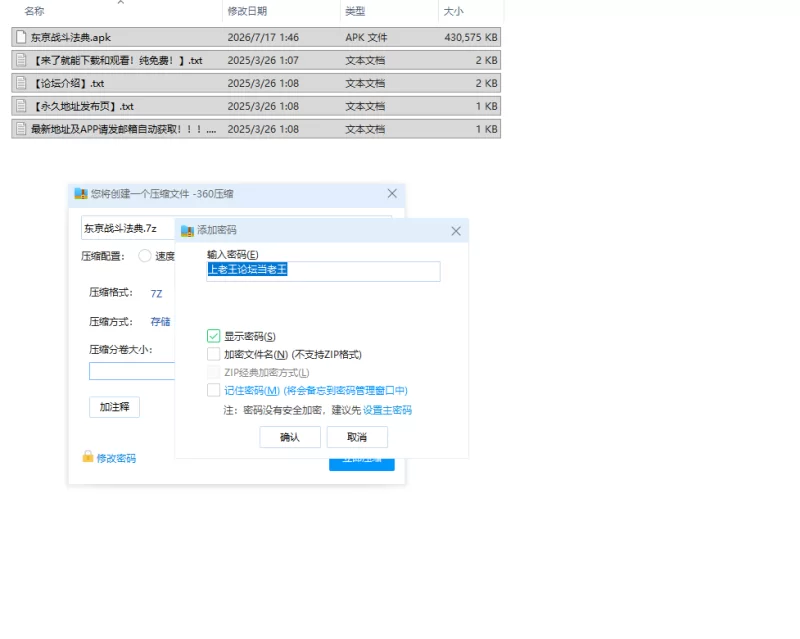The image size is (800, 639).
Task: Sort files by 名称 column header
Action: pos(34,11)
